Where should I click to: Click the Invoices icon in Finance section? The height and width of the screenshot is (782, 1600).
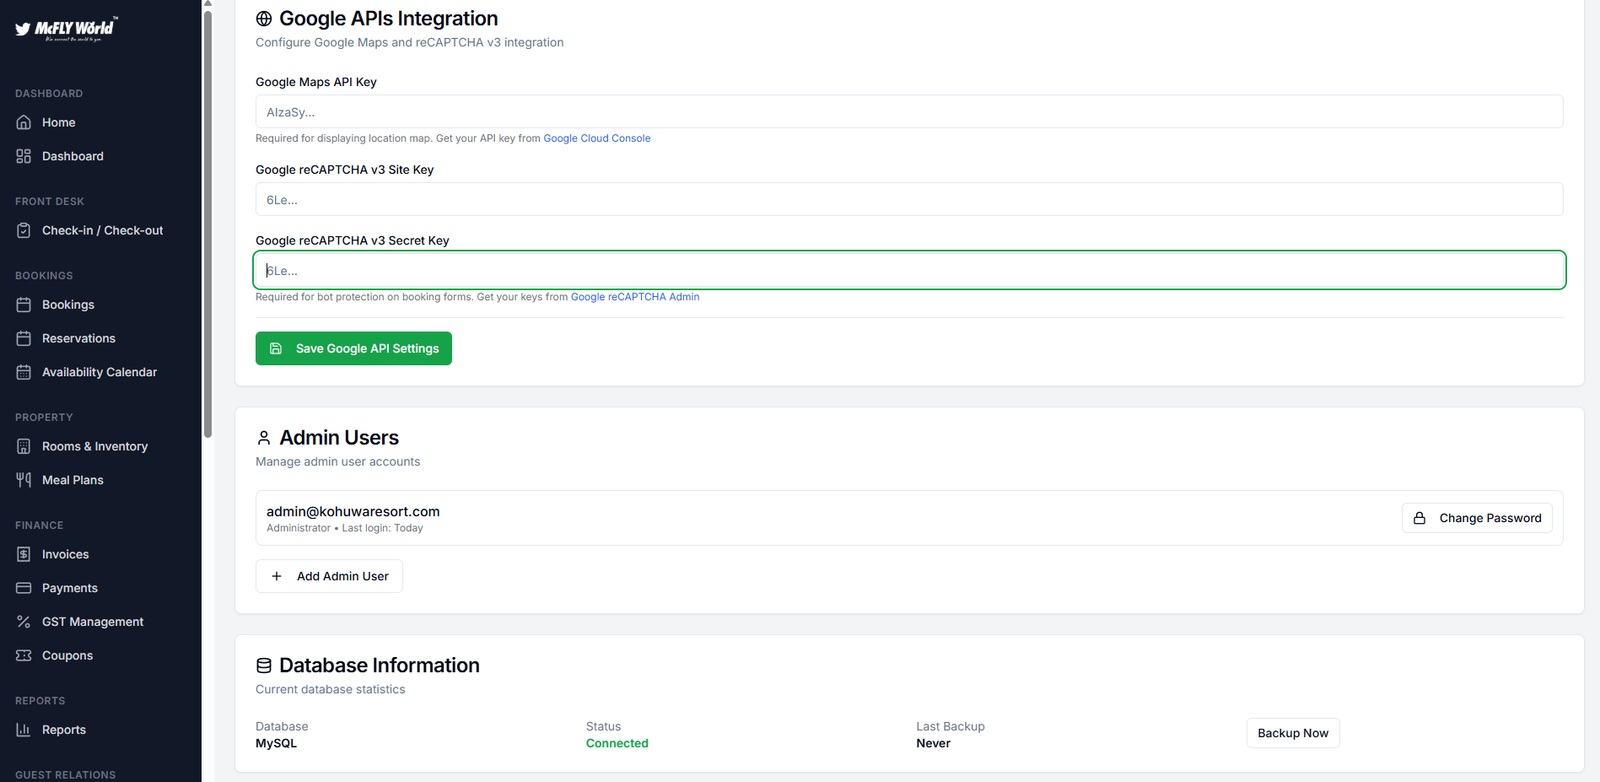tap(24, 554)
